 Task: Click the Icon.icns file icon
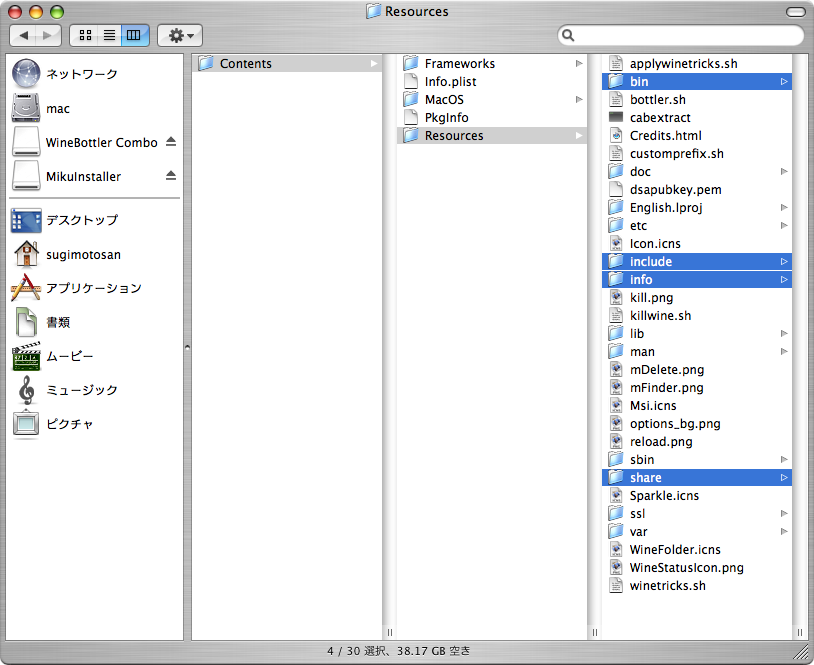616,243
